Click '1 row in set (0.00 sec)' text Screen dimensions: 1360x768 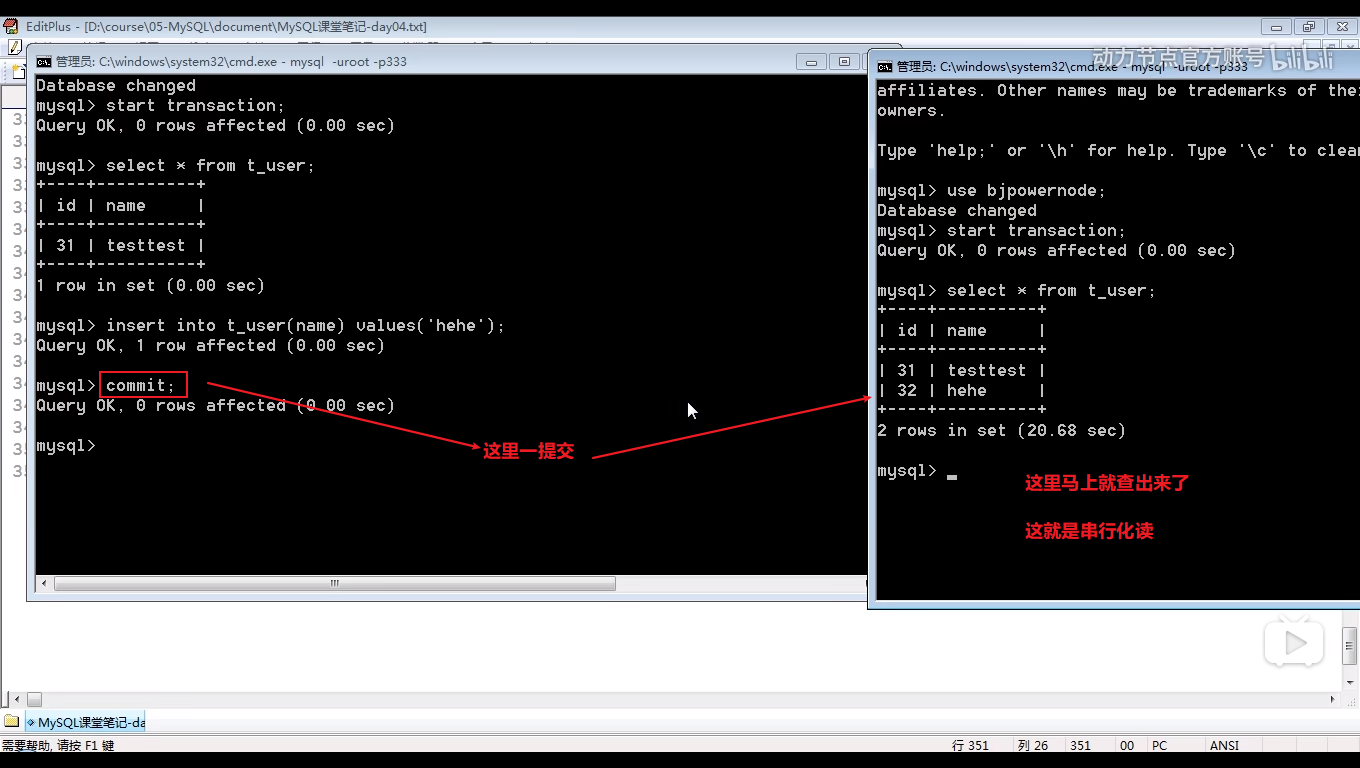tap(150, 286)
